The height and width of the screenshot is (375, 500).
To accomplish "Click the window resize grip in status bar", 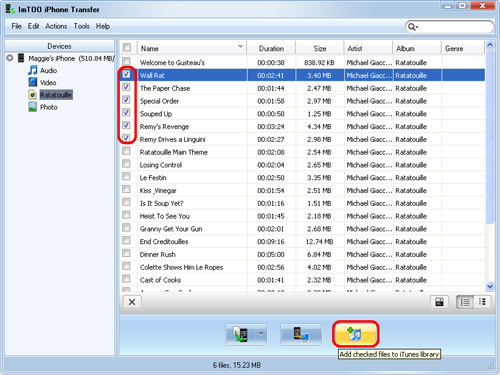I will point(491,367).
